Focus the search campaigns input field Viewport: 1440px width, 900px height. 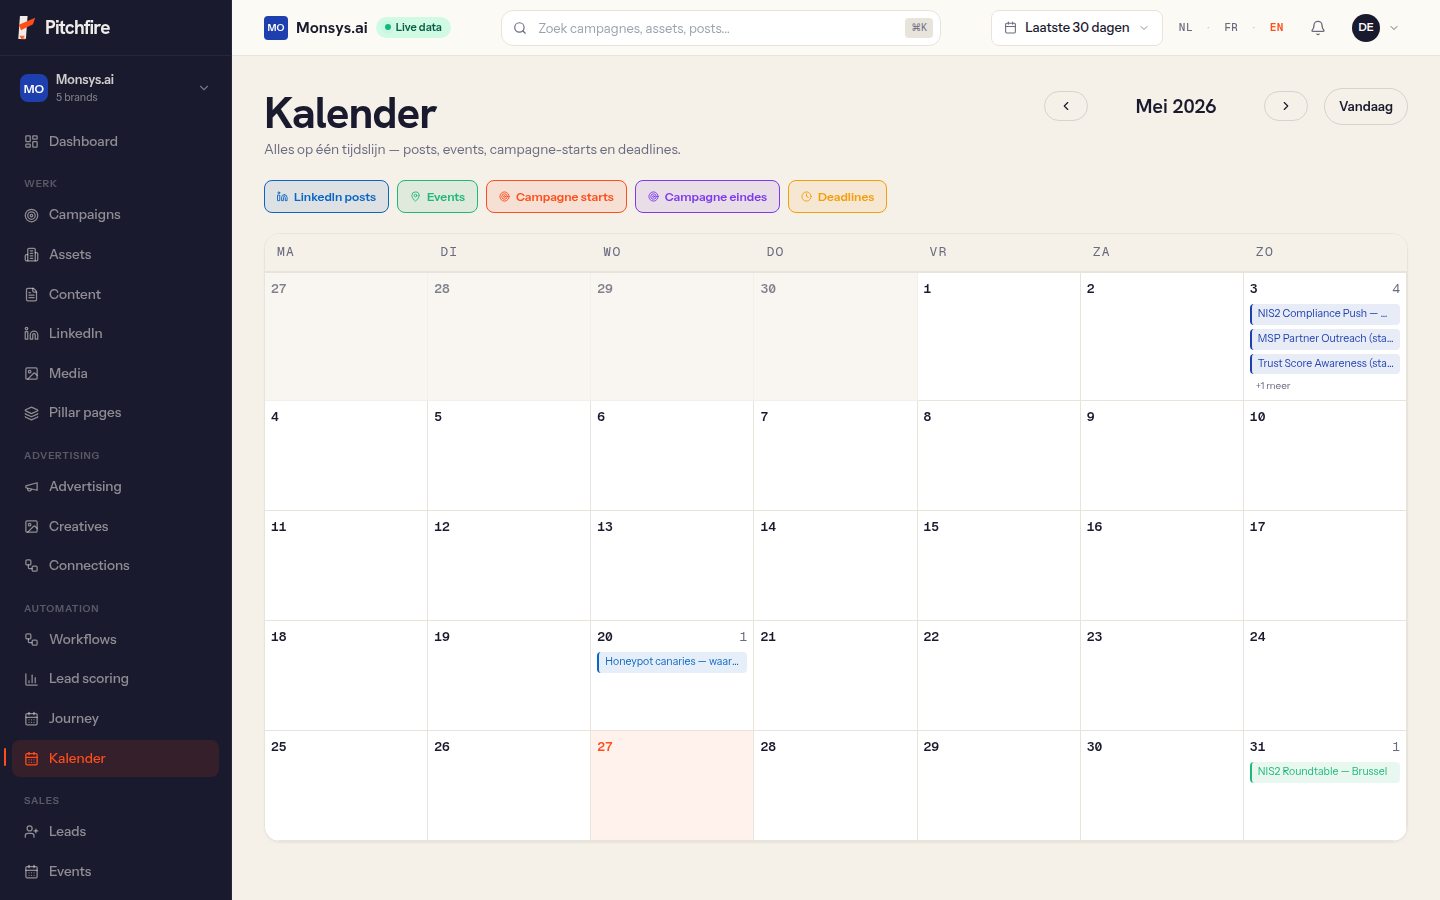pos(720,28)
